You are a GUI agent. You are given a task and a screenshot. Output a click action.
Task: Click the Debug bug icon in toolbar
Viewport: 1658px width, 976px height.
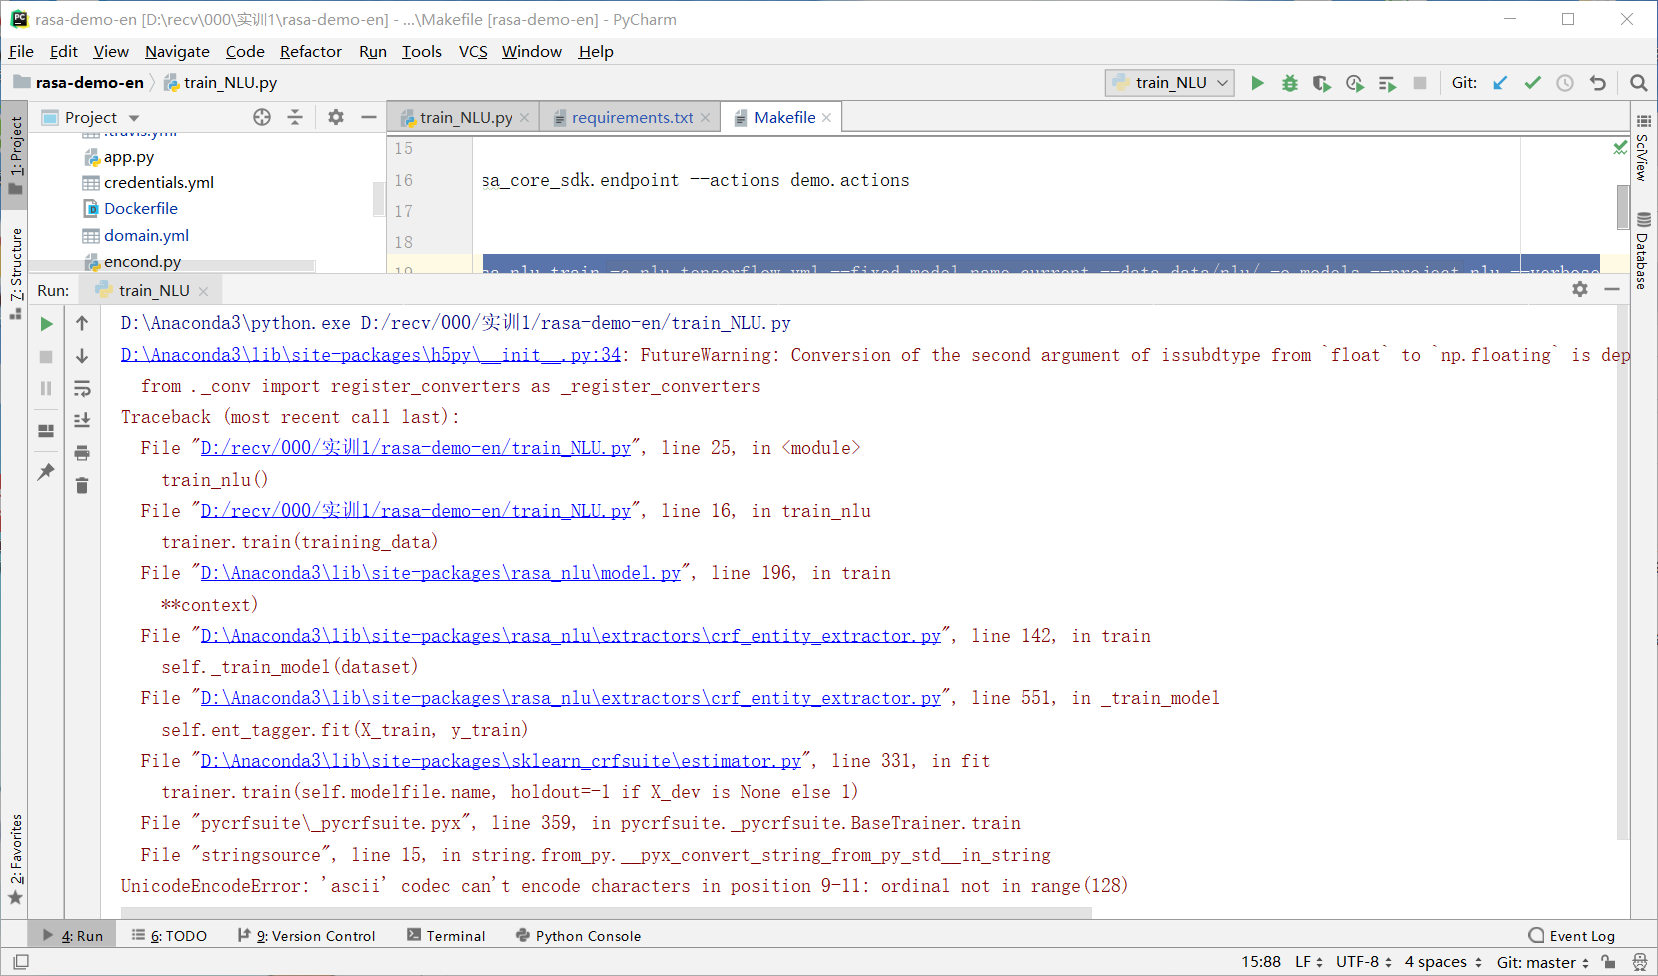[1290, 83]
